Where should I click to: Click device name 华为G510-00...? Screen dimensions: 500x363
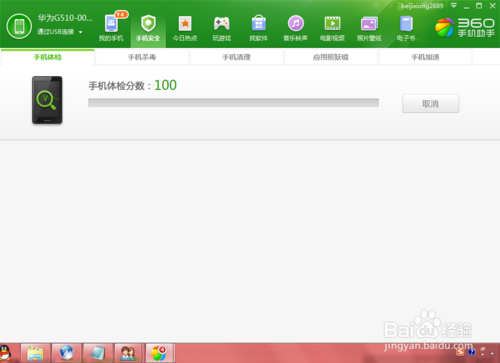tap(65, 18)
